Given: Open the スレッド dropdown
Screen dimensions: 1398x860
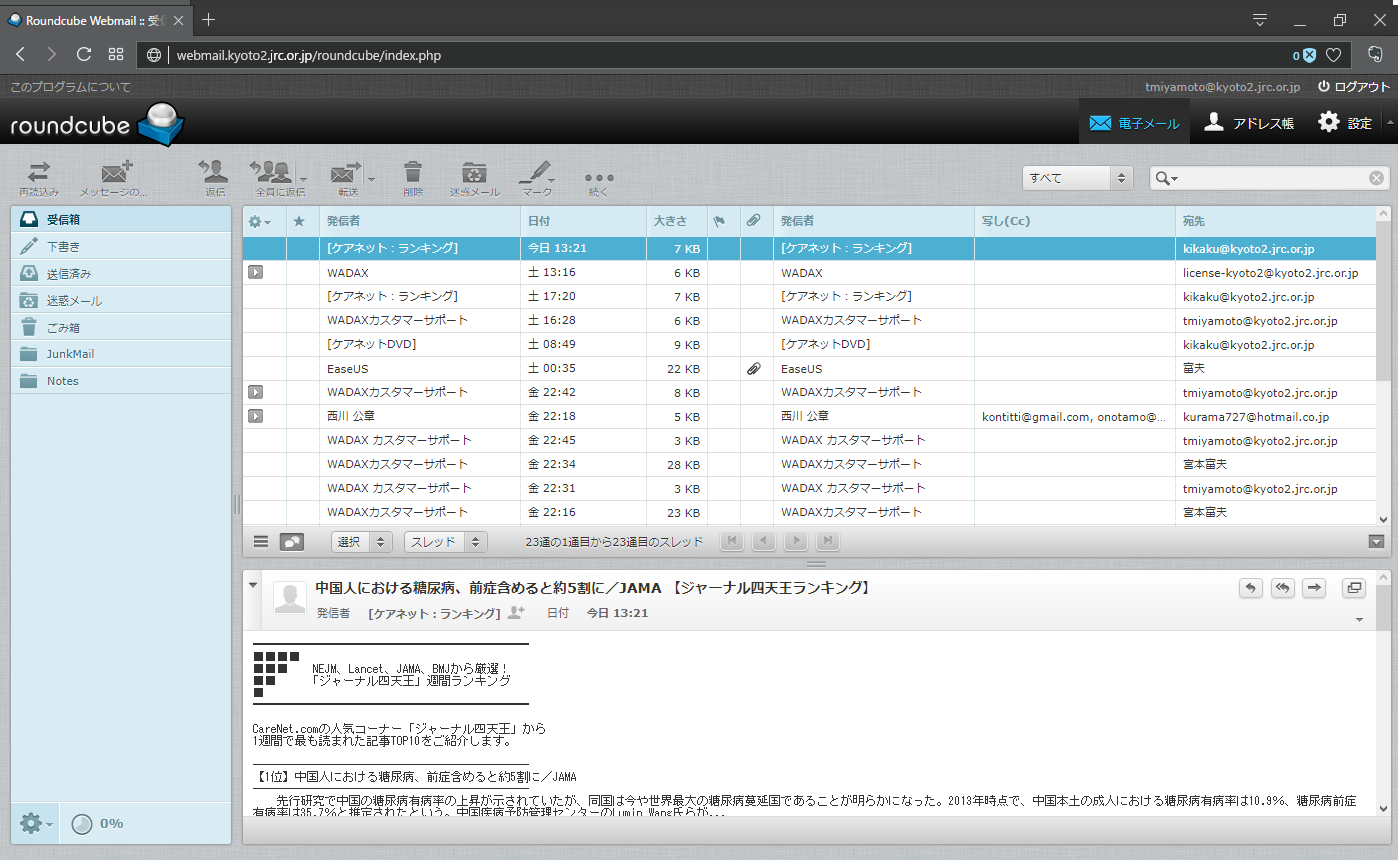Looking at the screenshot, I should [x=445, y=542].
